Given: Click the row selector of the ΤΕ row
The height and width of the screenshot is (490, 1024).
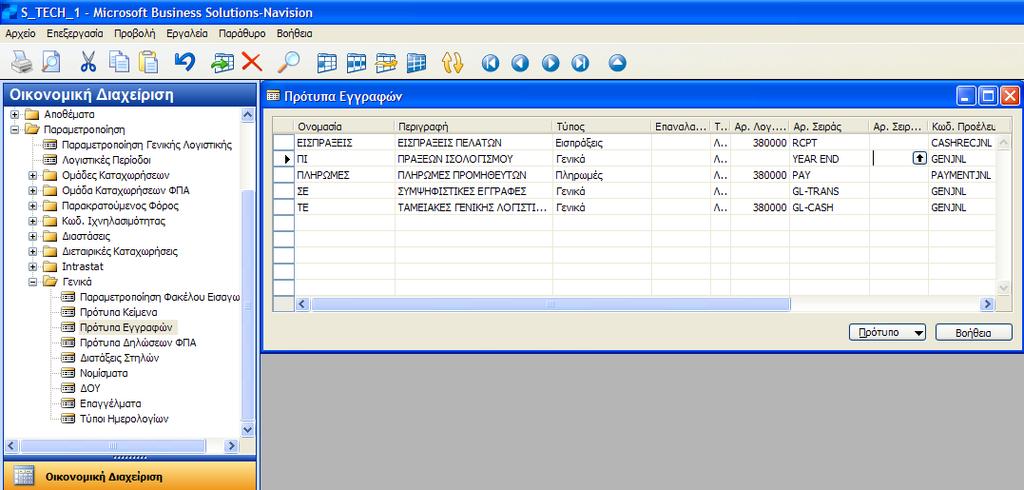Looking at the screenshot, I should pos(283,208).
